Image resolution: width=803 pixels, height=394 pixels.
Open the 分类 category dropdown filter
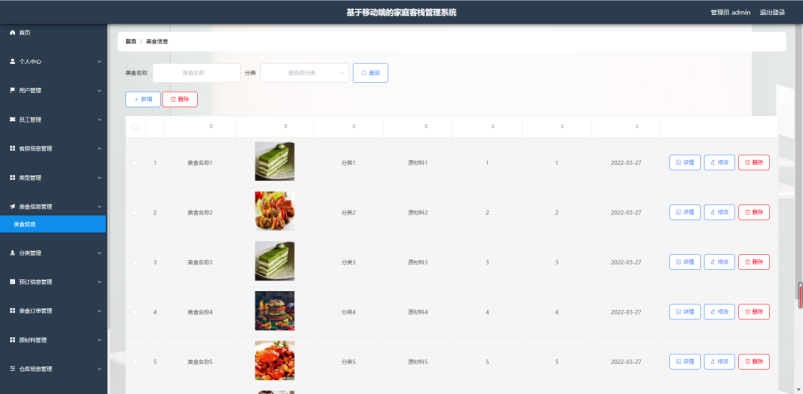[x=305, y=73]
